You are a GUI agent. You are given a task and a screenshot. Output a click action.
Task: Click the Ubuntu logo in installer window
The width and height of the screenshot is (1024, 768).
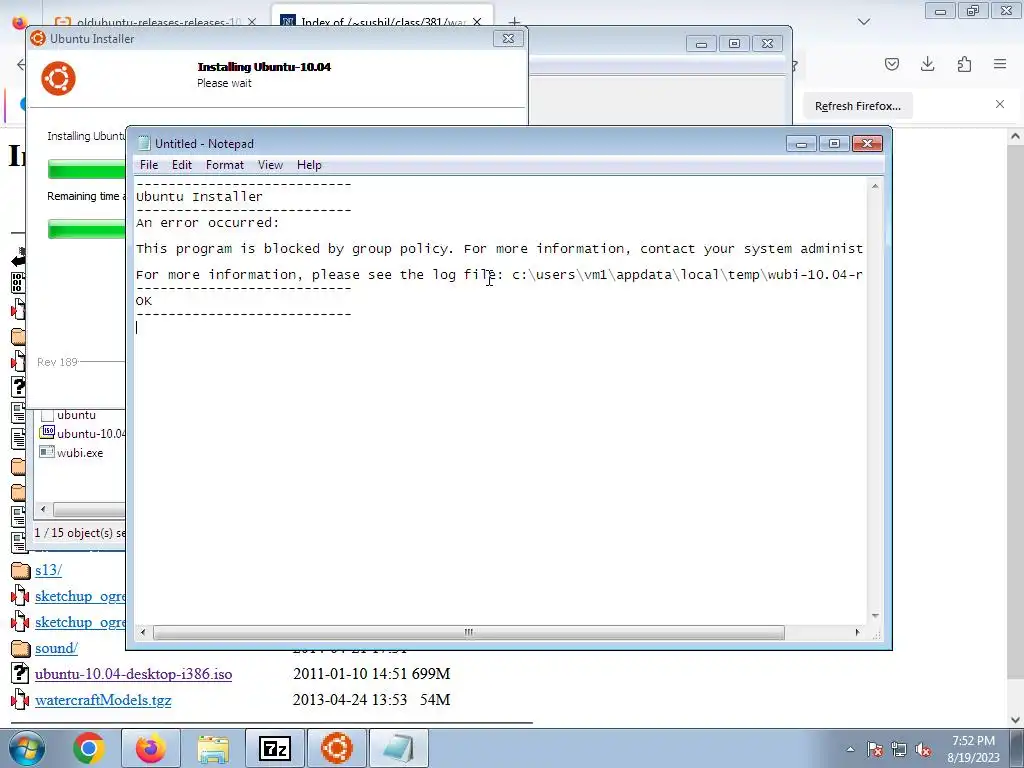(x=58, y=78)
